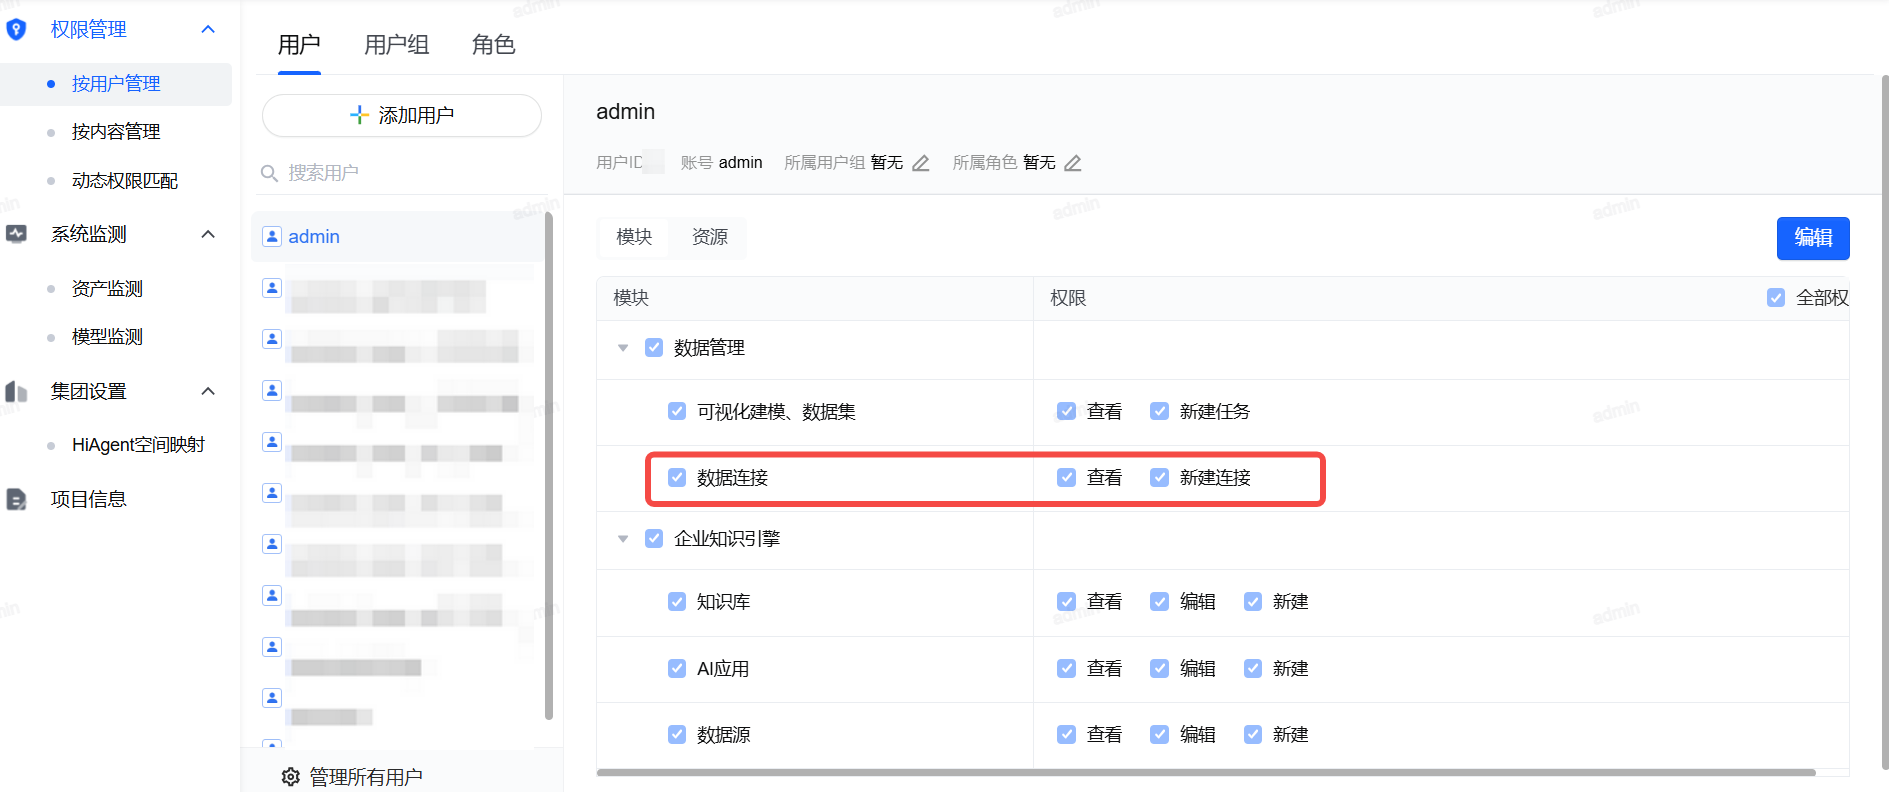Collapse the 数据管理 module tree row

click(x=623, y=348)
